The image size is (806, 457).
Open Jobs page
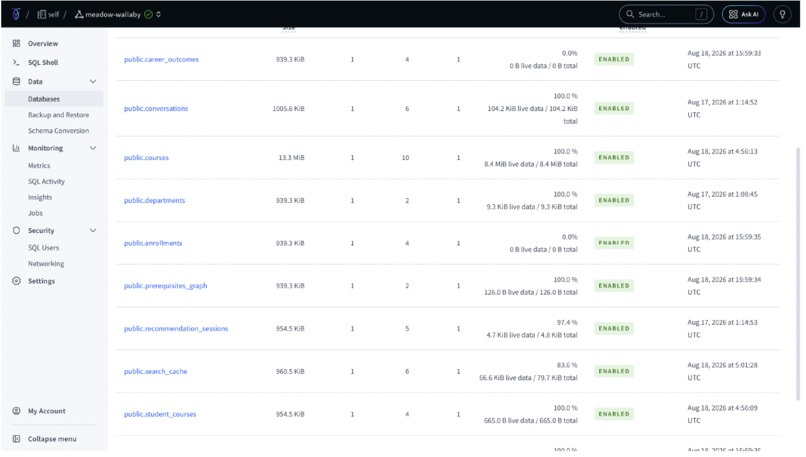(x=35, y=213)
